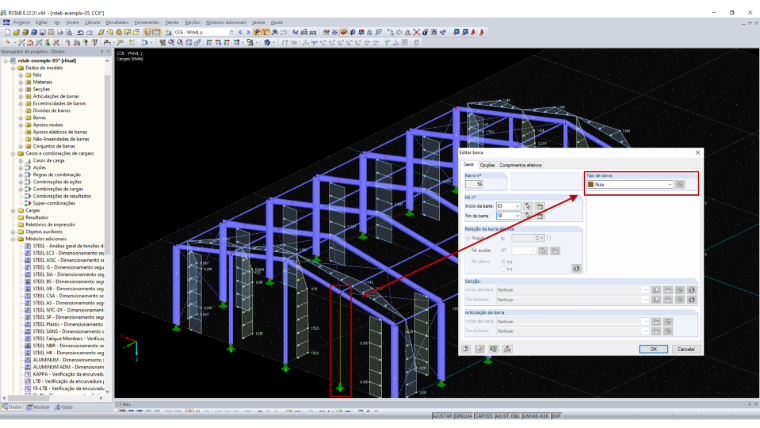
Task: Open the Módulos adicionais menu
Action: pyautogui.click(x=226, y=22)
